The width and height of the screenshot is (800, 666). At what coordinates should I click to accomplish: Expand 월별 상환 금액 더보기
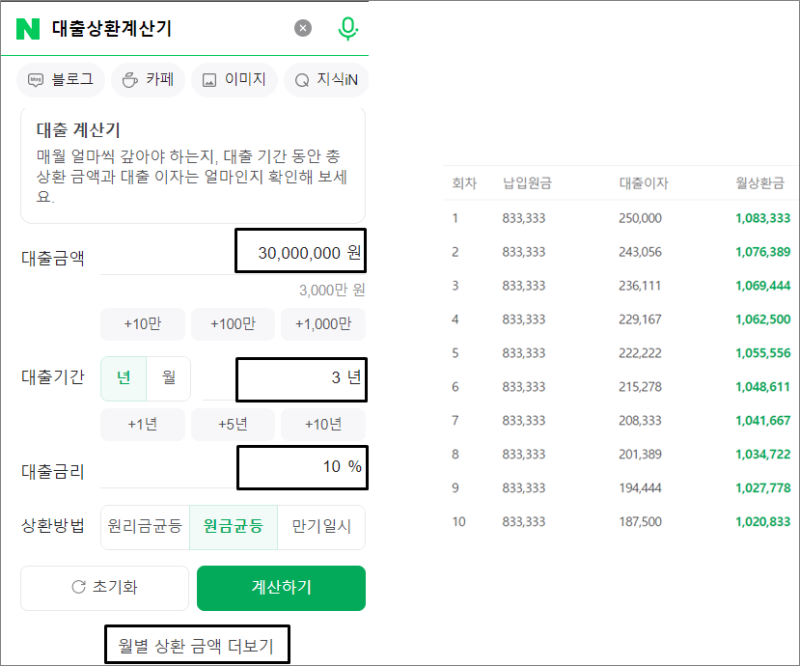click(x=196, y=645)
